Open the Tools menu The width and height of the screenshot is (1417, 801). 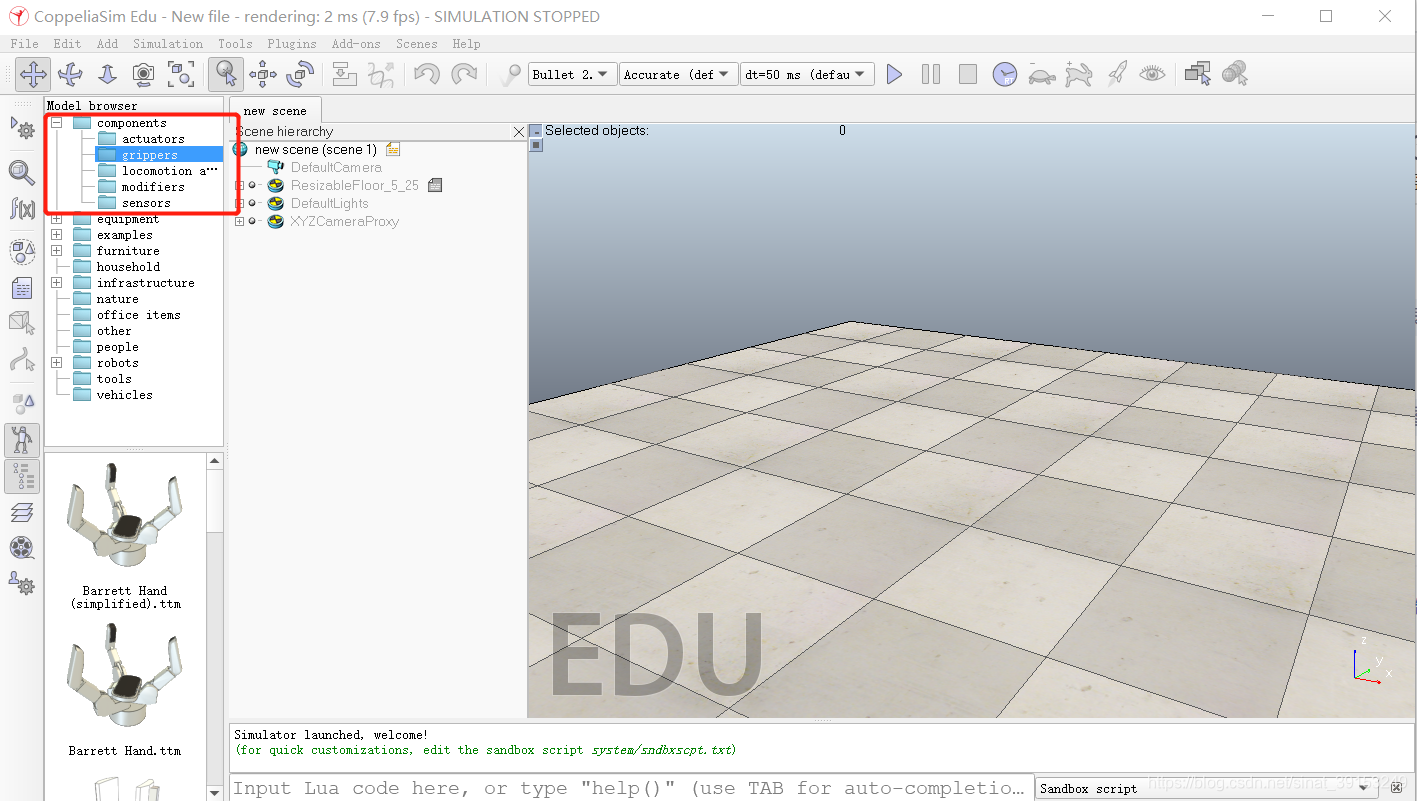pyautogui.click(x=235, y=44)
